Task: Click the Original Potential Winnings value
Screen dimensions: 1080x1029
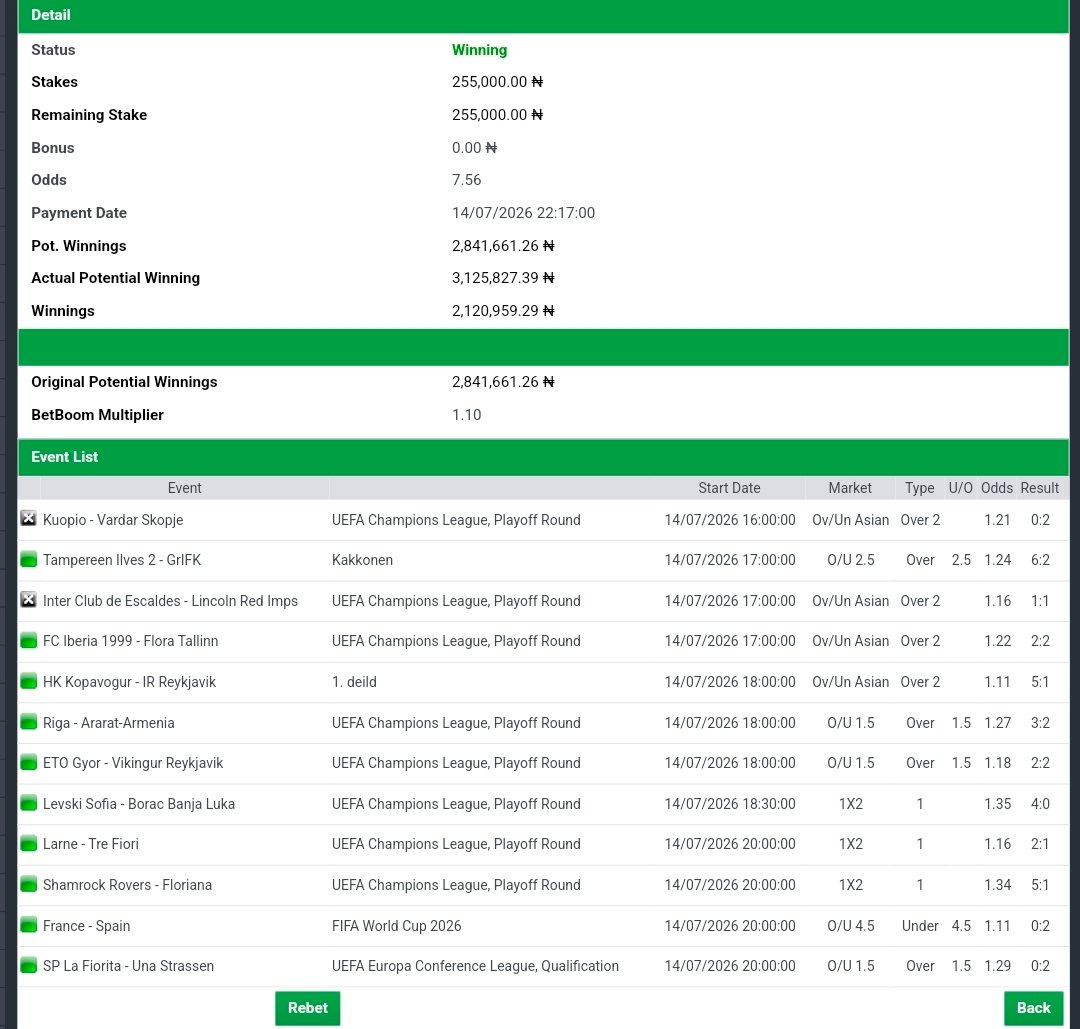Action: pos(503,382)
